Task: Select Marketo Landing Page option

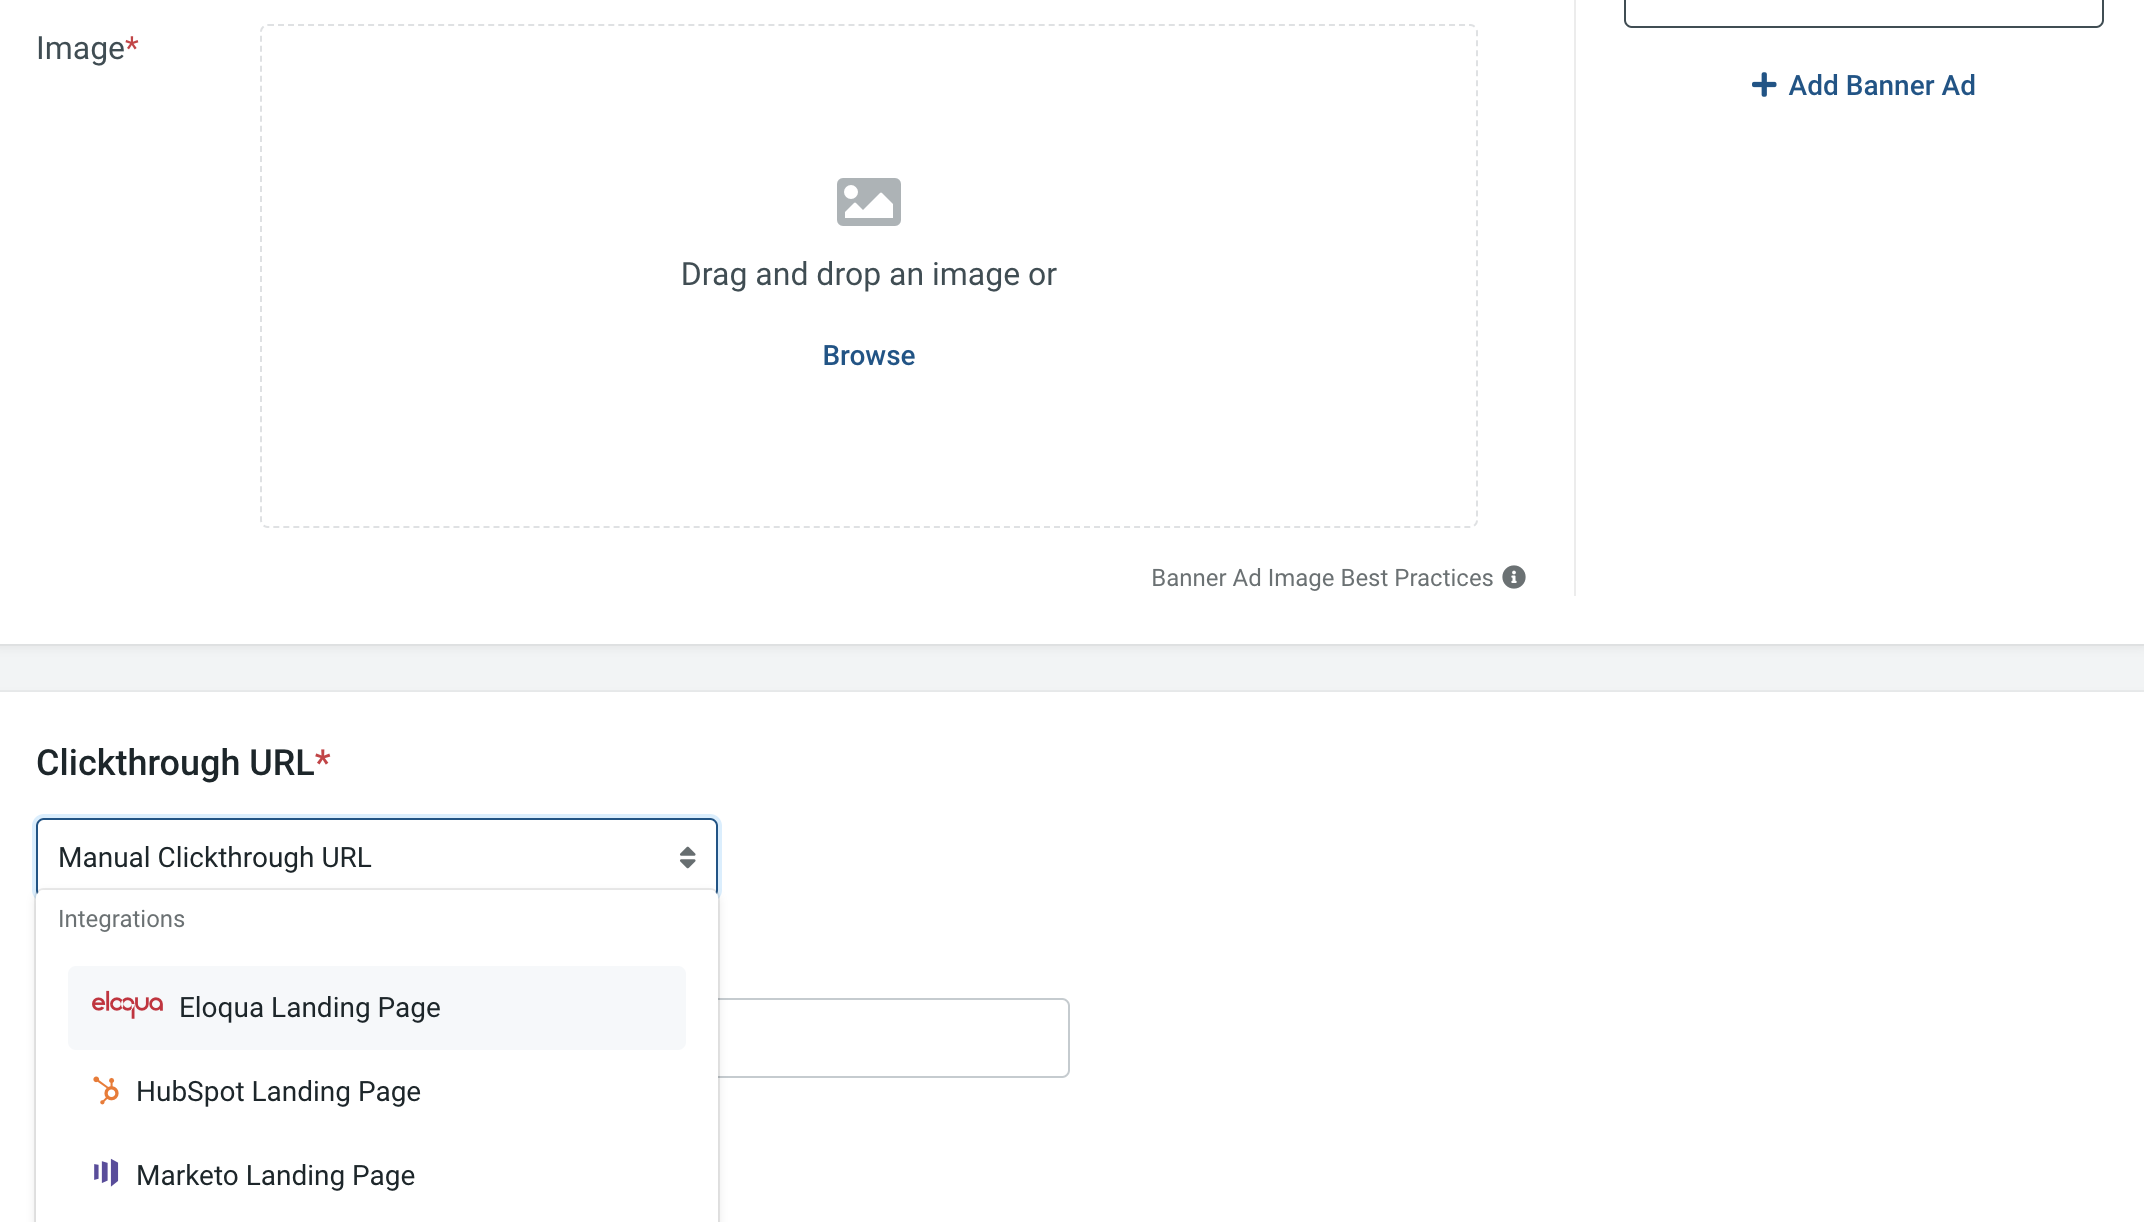Action: point(377,1175)
